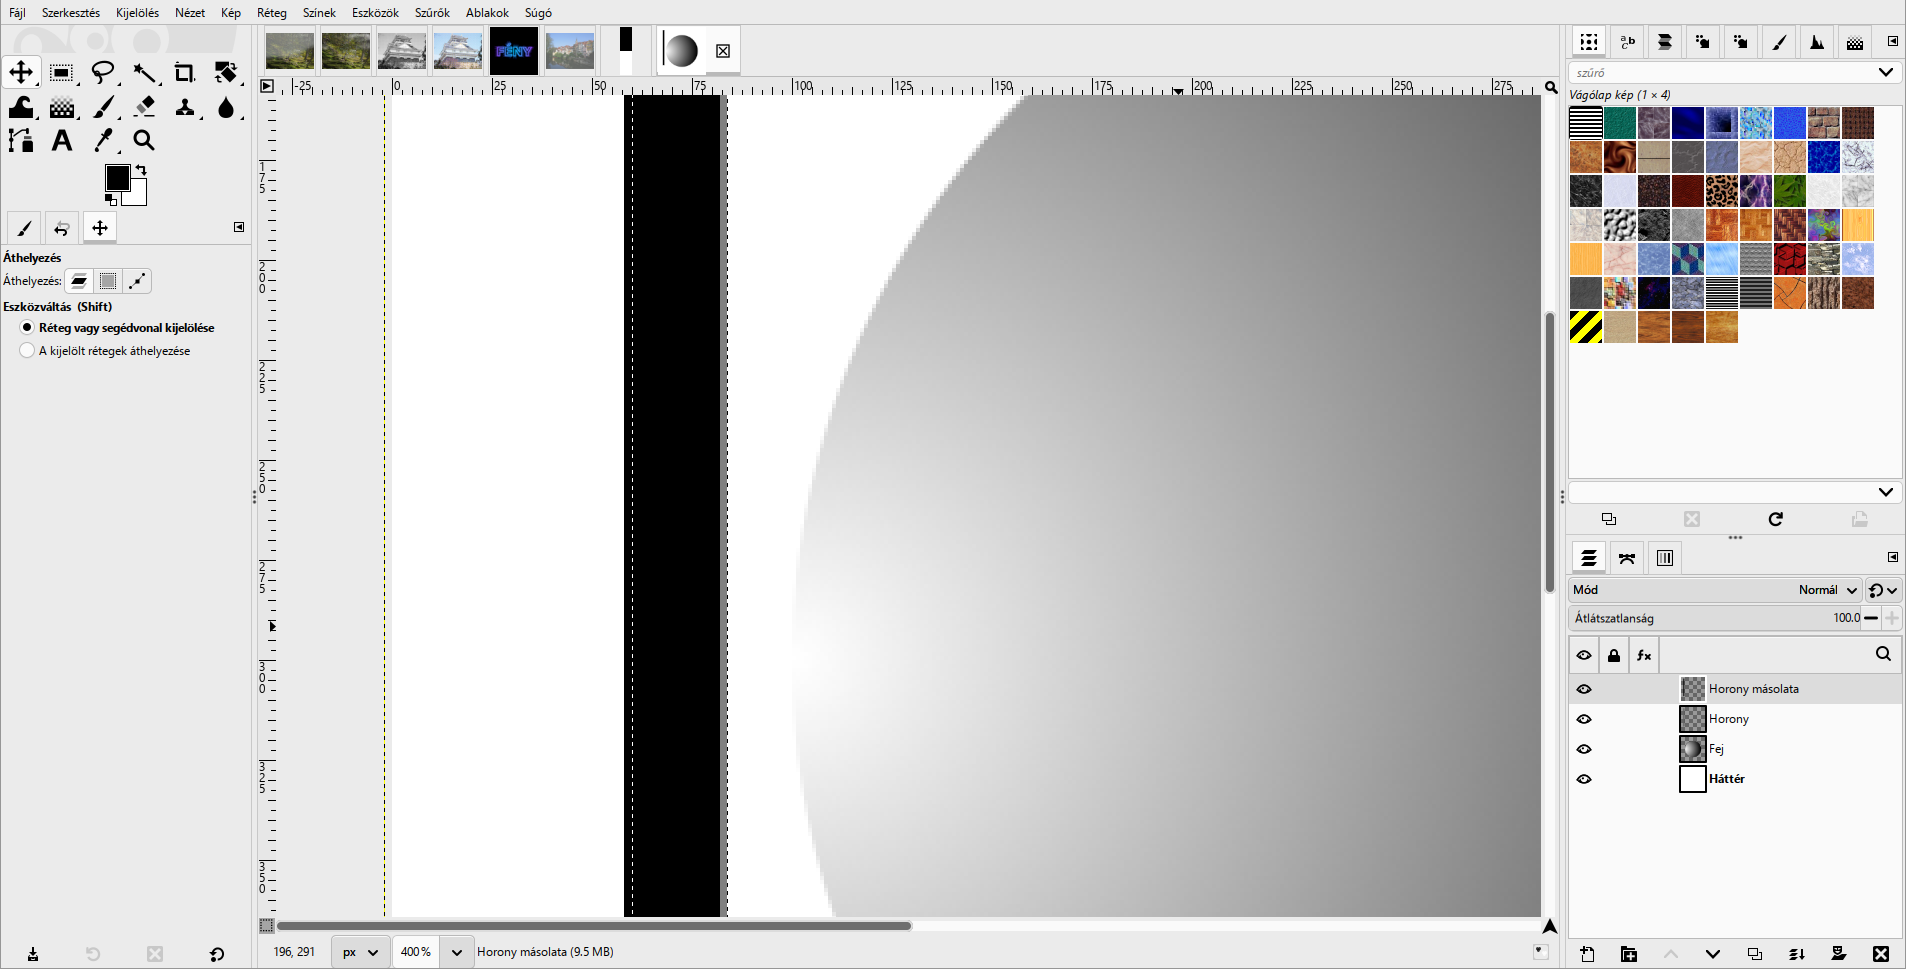Viewport: 1906px width, 969px height.
Task: Refresh the patterns list
Action: (1776, 519)
